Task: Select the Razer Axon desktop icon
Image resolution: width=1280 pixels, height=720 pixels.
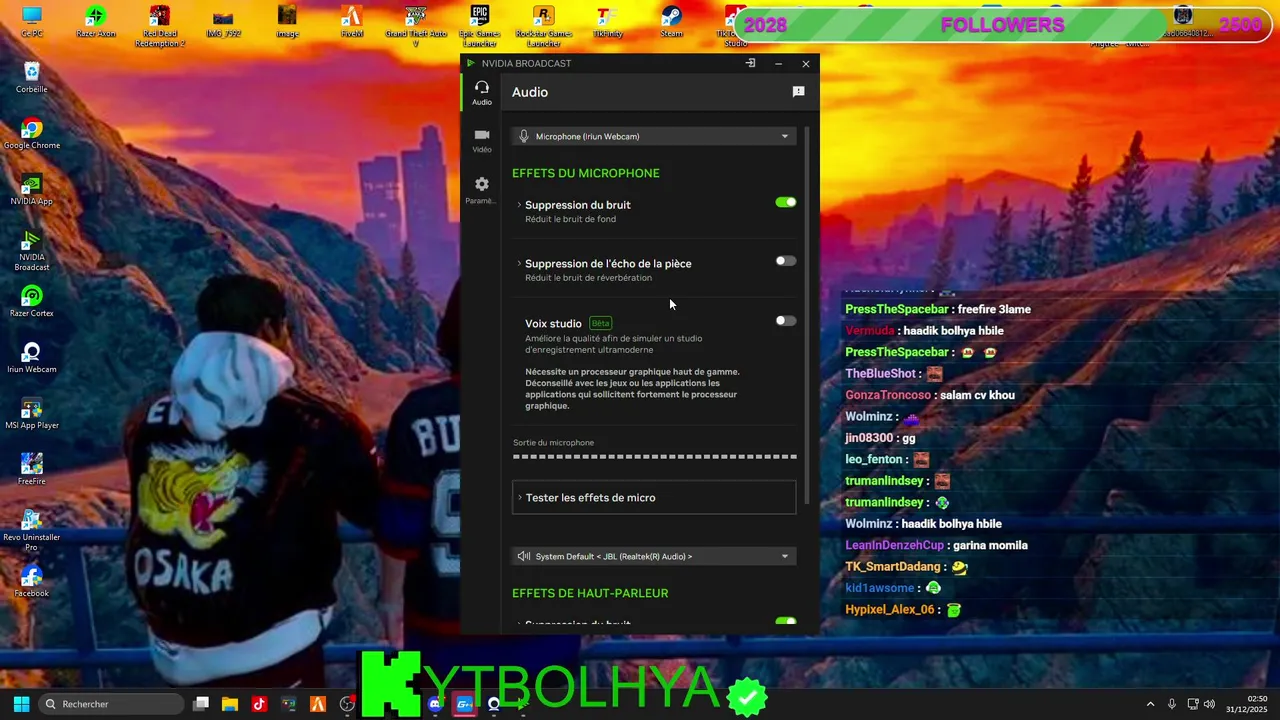Action: tap(96, 23)
